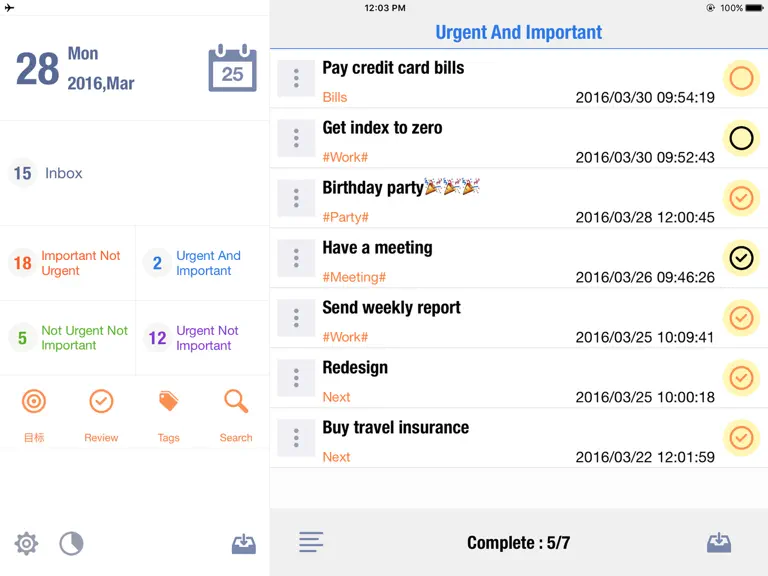Select Important Not Urgent category

pos(68,263)
